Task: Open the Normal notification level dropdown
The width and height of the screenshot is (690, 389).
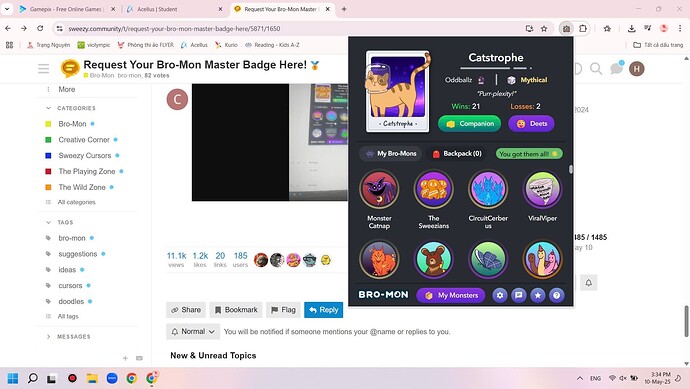Action: [193, 331]
